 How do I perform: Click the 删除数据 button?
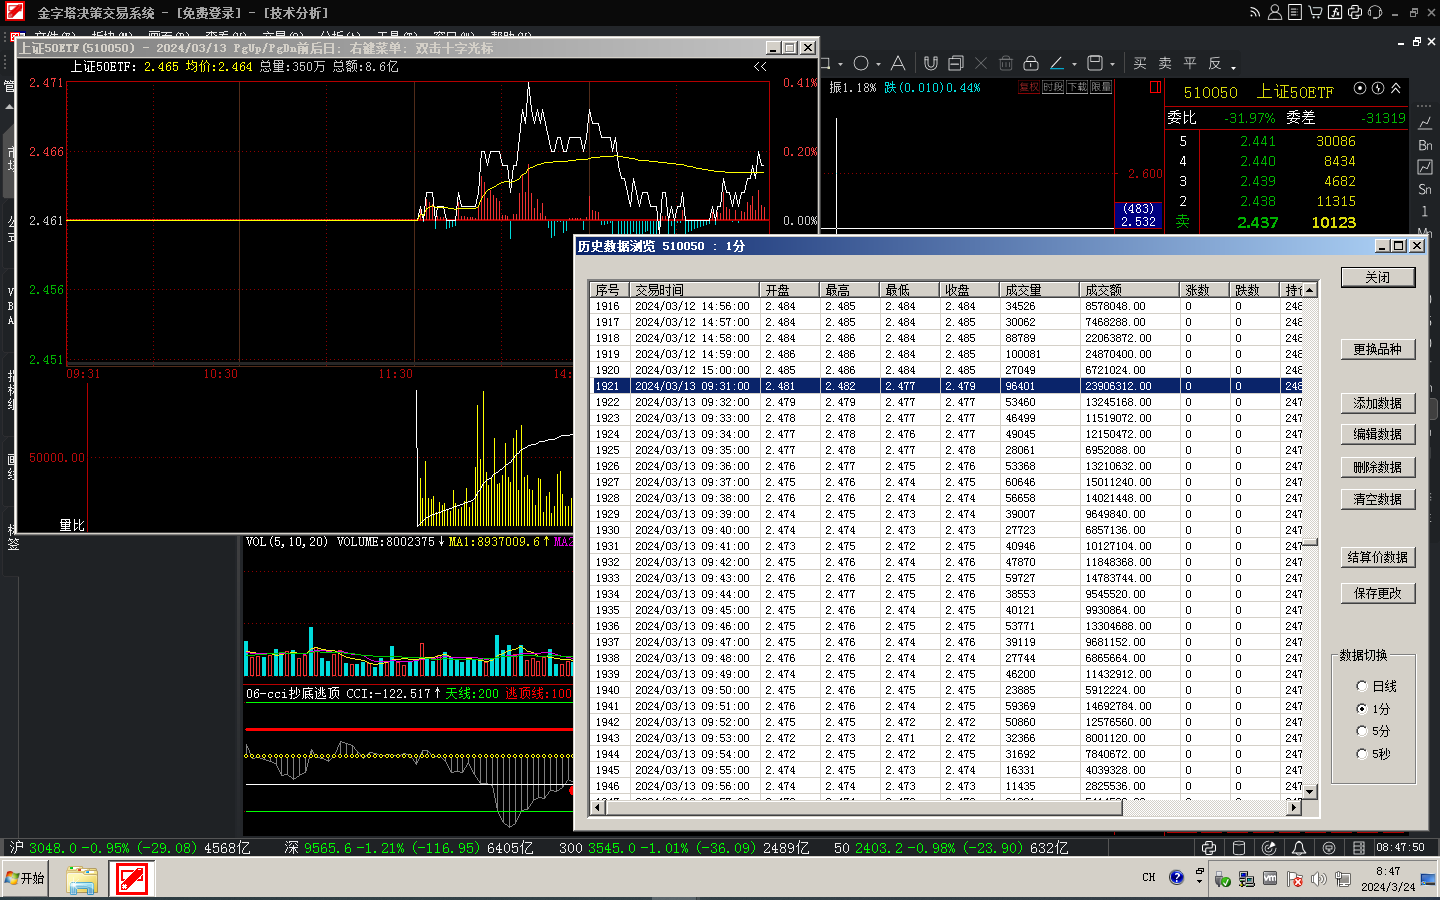[1378, 467]
